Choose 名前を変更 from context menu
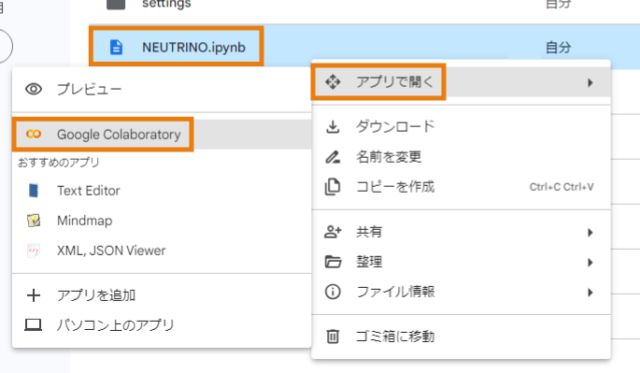Image resolution: width=640 pixels, height=373 pixels. 461,157
